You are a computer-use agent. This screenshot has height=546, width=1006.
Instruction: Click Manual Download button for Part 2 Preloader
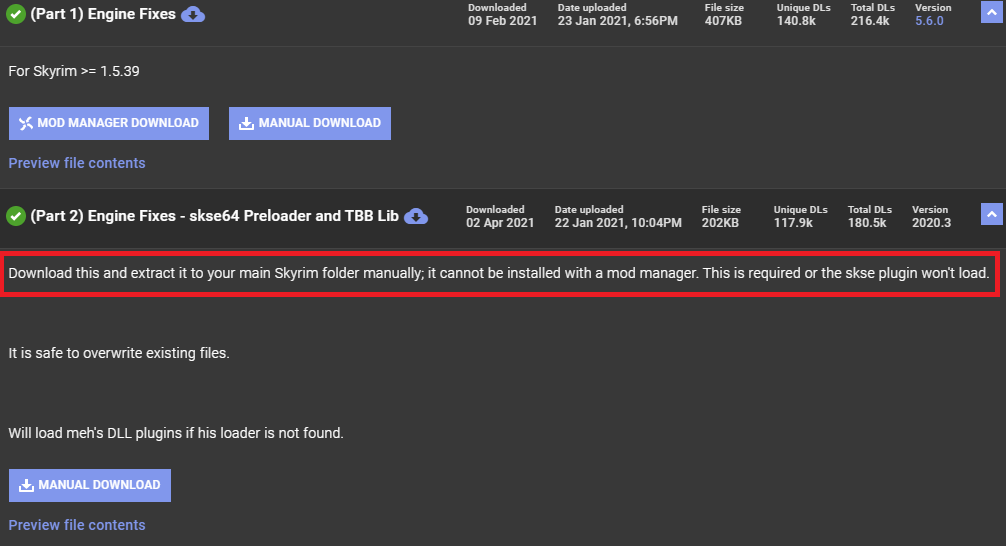click(90, 485)
